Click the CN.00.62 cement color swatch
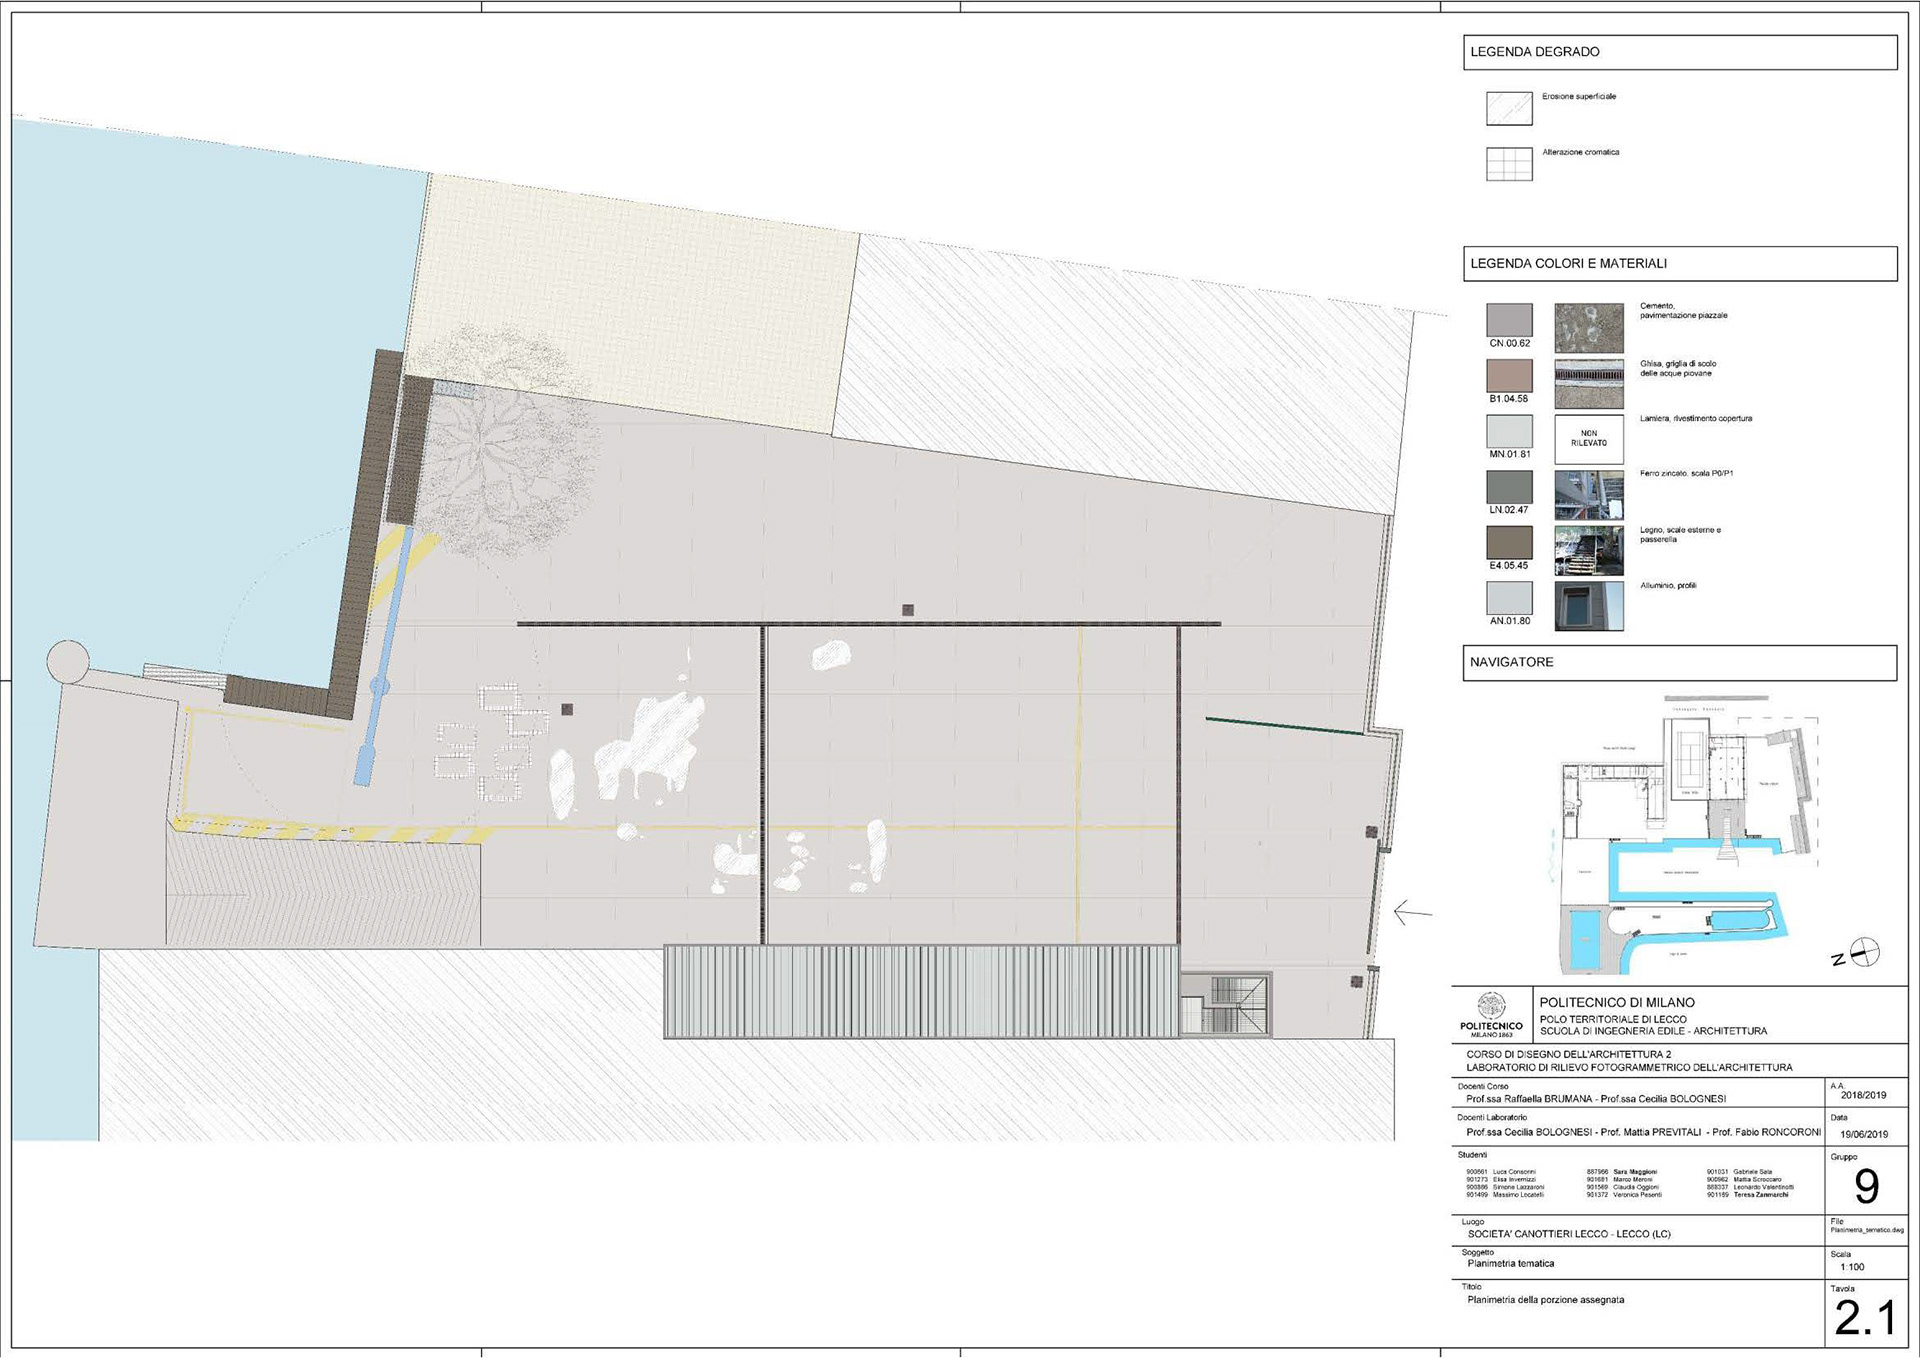The height and width of the screenshot is (1358, 1920). coord(1509,320)
